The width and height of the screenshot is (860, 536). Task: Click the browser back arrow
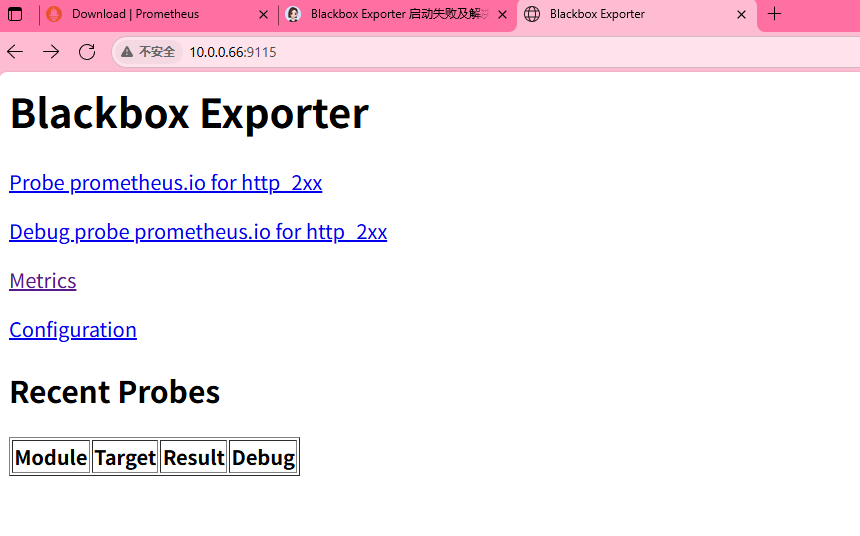15,52
